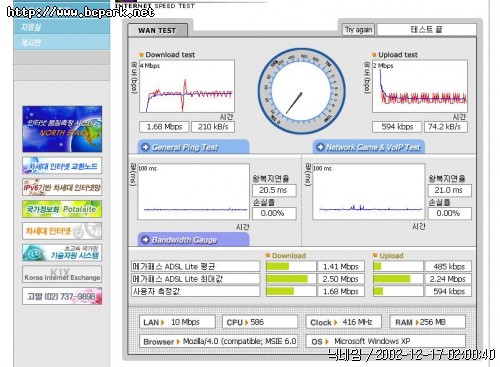
Task: Click the Browser Mozilla/4.0 field
Action: (218, 341)
